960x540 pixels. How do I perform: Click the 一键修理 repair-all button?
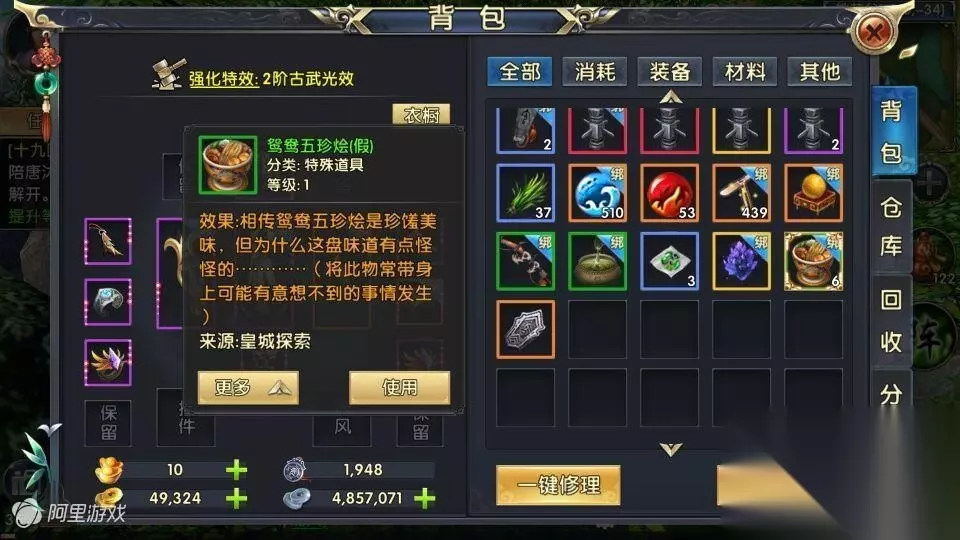[558, 486]
